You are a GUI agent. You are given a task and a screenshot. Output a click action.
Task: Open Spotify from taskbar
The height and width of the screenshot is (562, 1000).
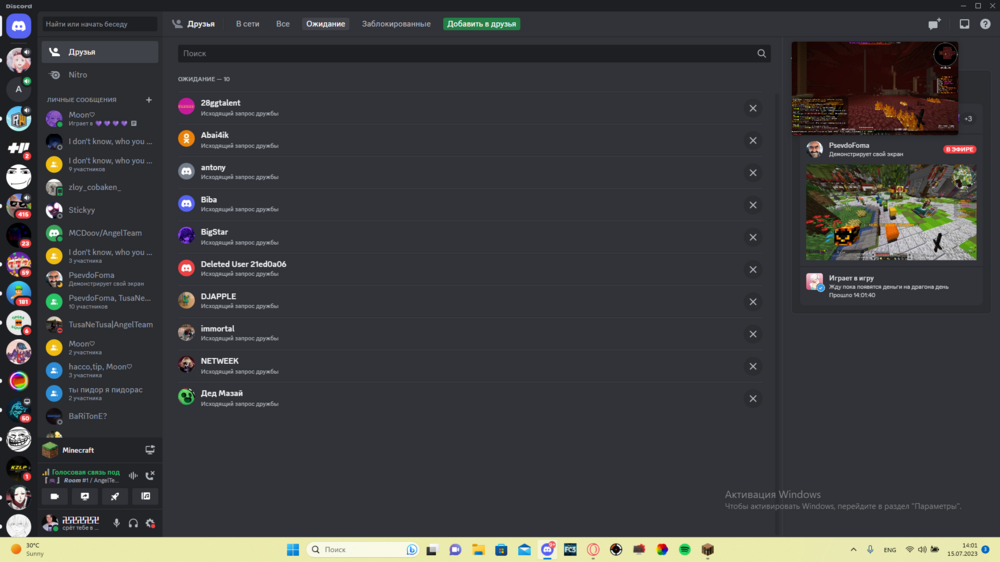(x=685, y=550)
